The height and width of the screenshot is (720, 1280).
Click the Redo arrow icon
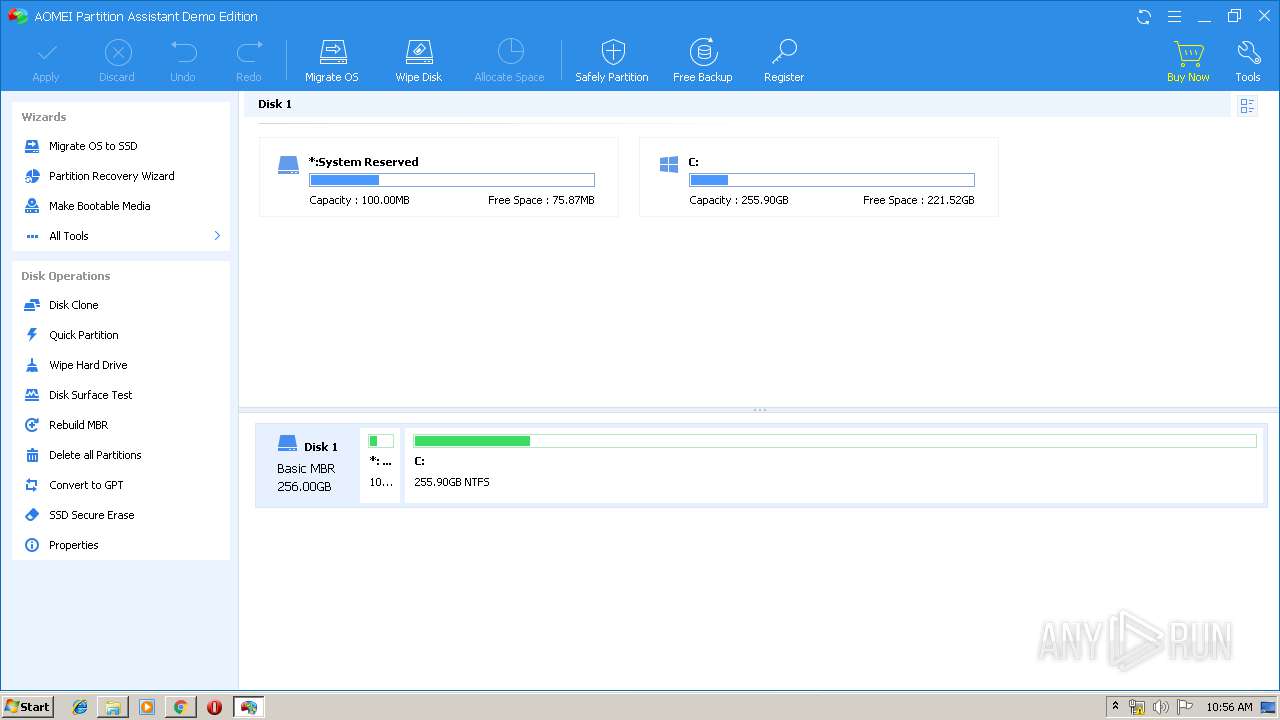249,52
